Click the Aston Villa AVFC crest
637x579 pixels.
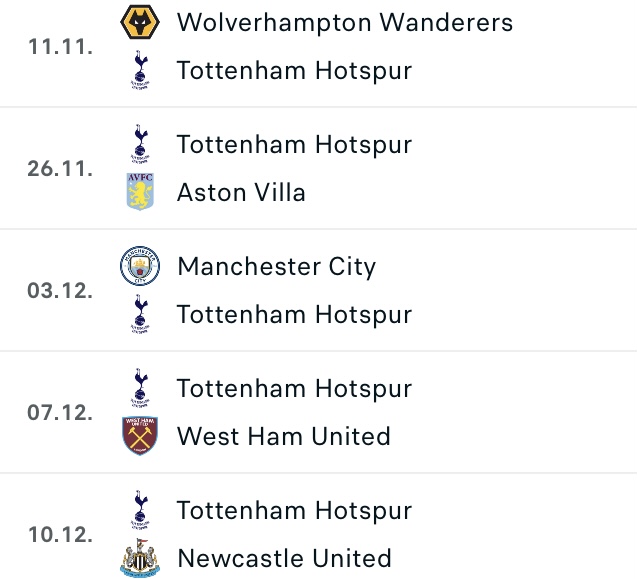click(x=140, y=192)
